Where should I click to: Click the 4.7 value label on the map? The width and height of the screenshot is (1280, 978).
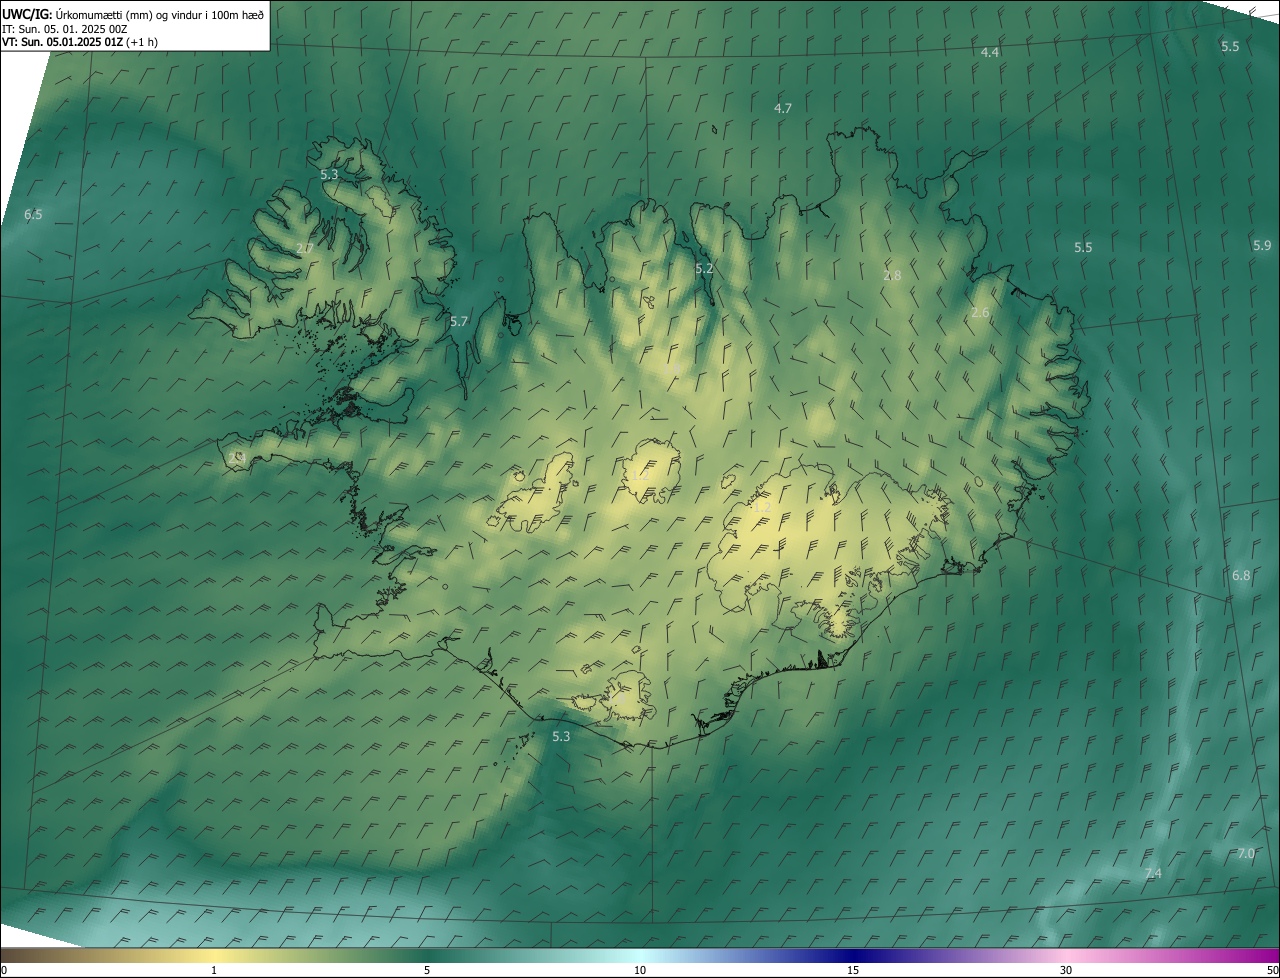(x=783, y=108)
